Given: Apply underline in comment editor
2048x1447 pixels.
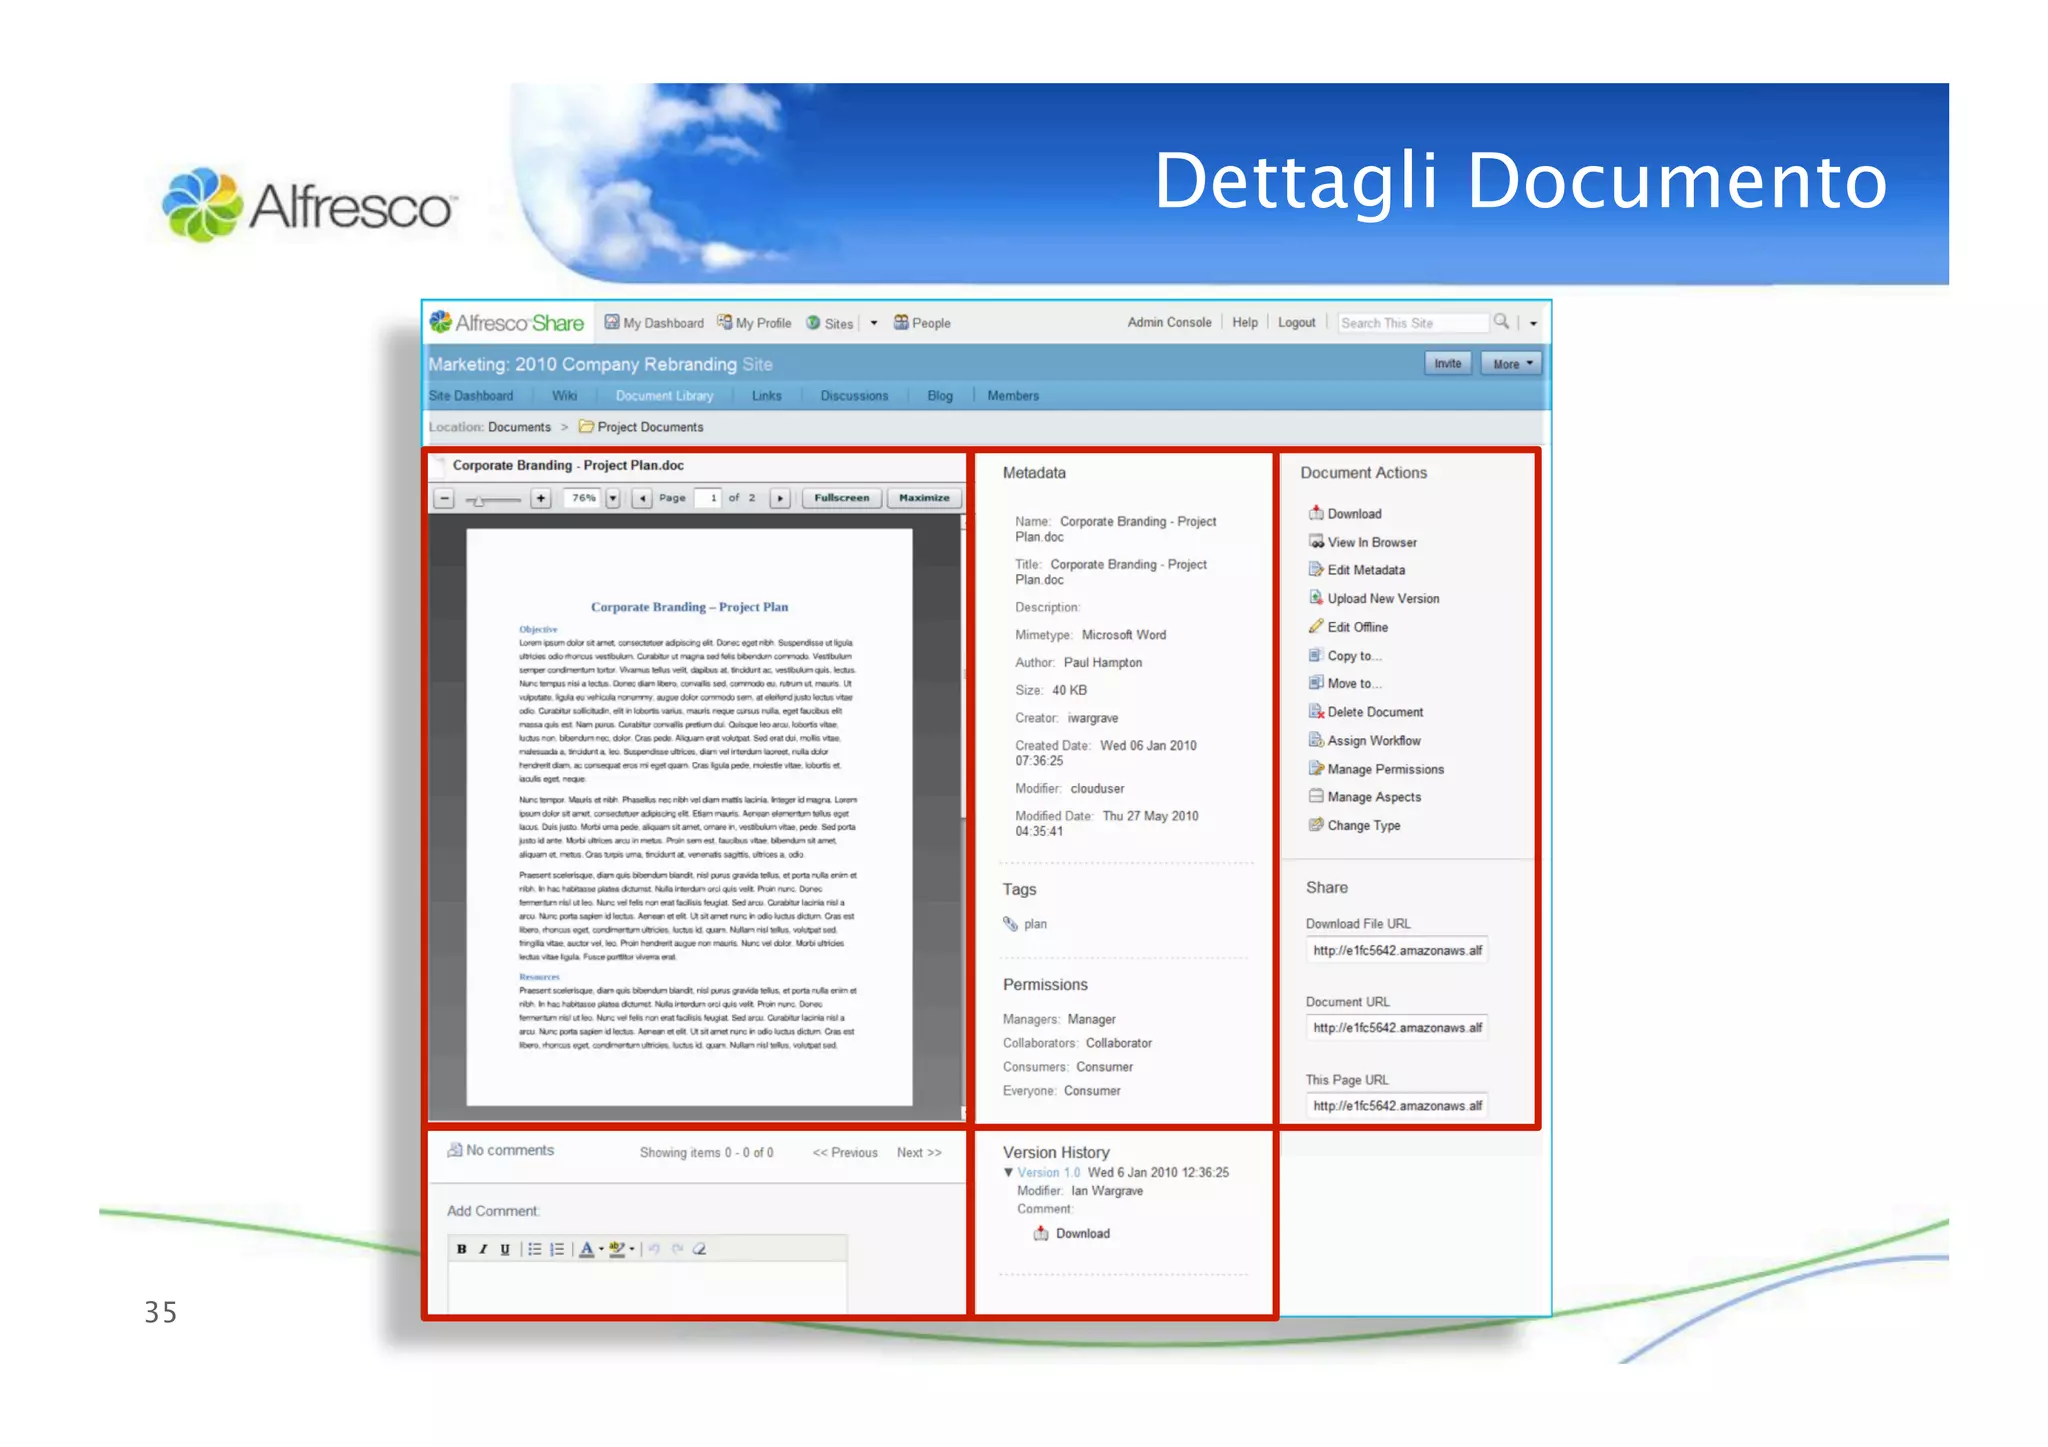Looking at the screenshot, I should pos(505,1248).
